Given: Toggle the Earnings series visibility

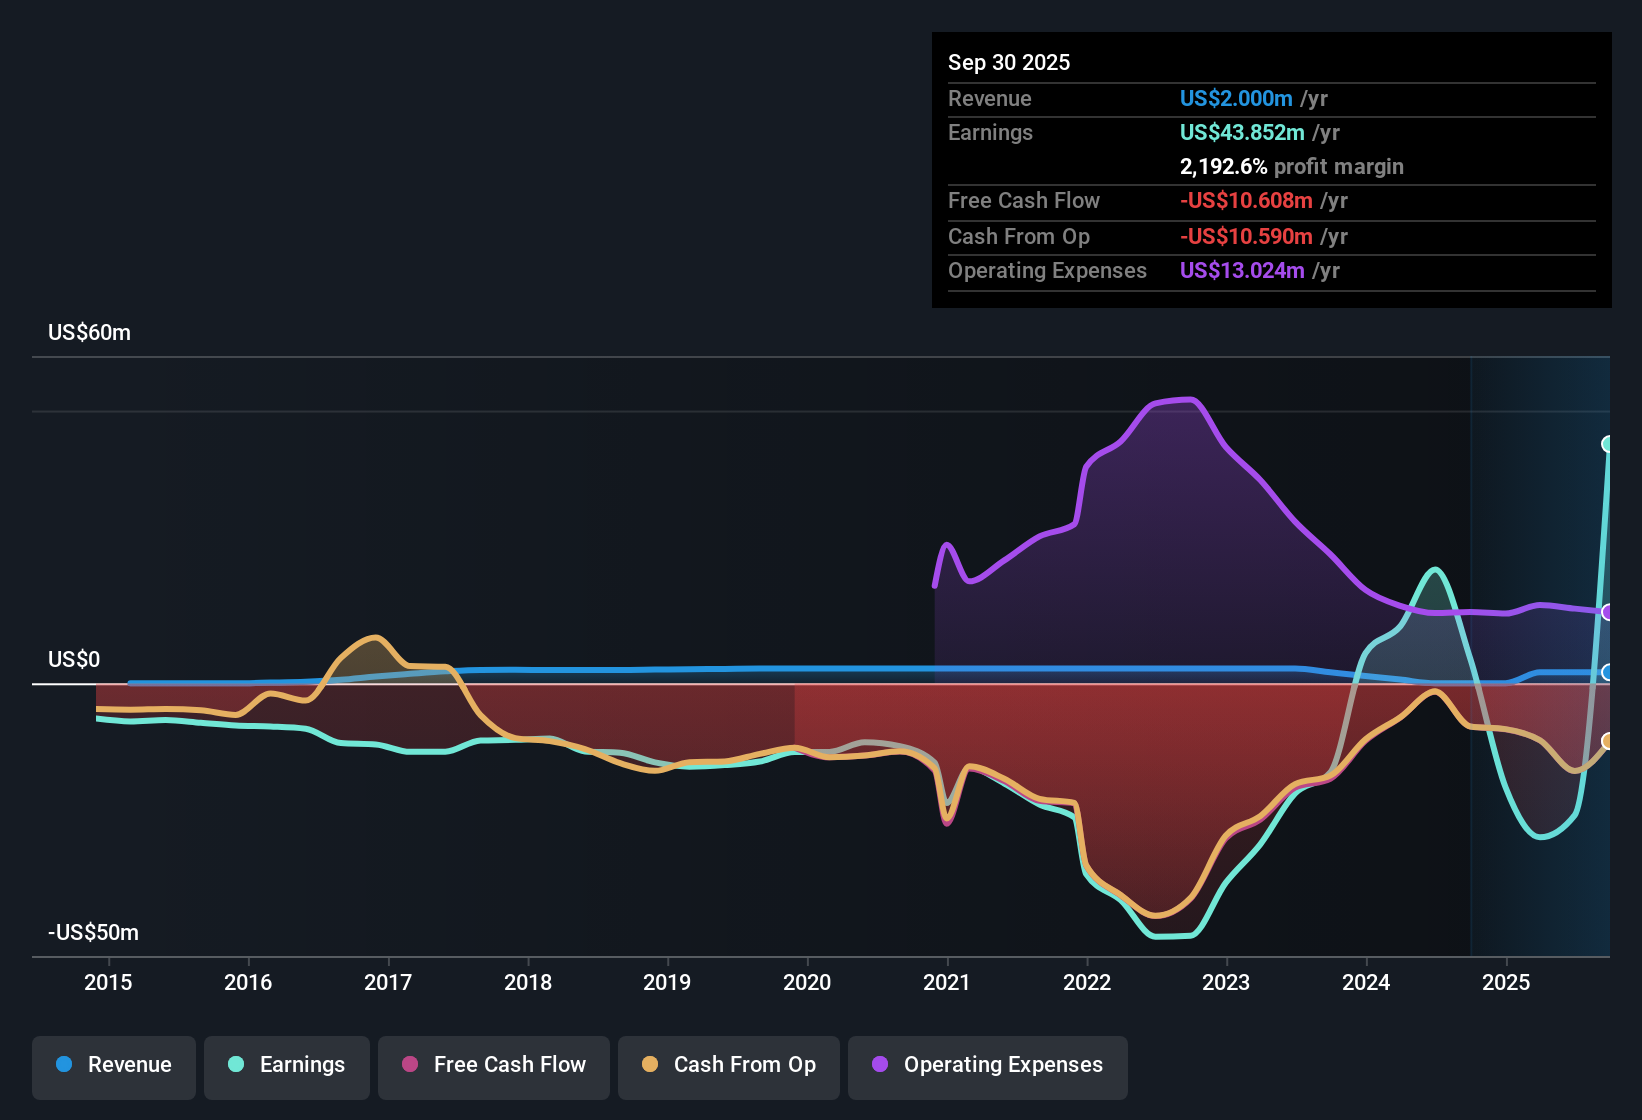Looking at the screenshot, I should (x=286, y=1065).
